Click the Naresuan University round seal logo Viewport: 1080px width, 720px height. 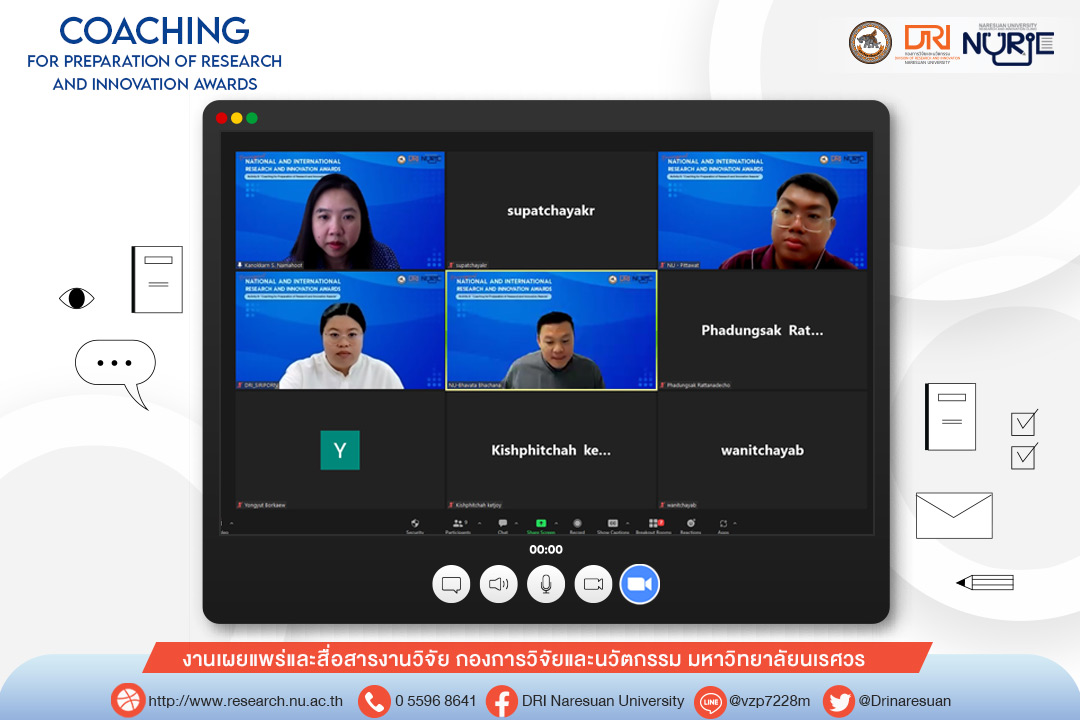870,43
